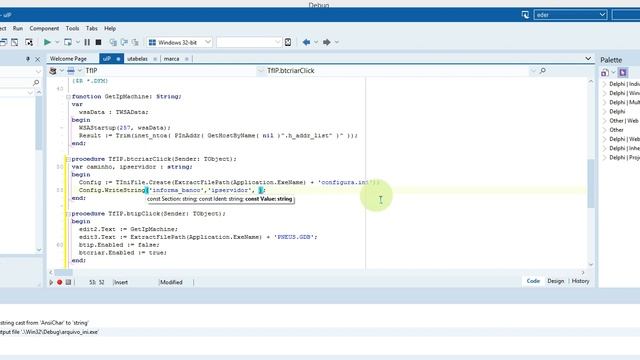The width and height of the screenshot is (640, 360).
Task: Open dropdown beside Run Without Debugging icon
Action: 78,42
